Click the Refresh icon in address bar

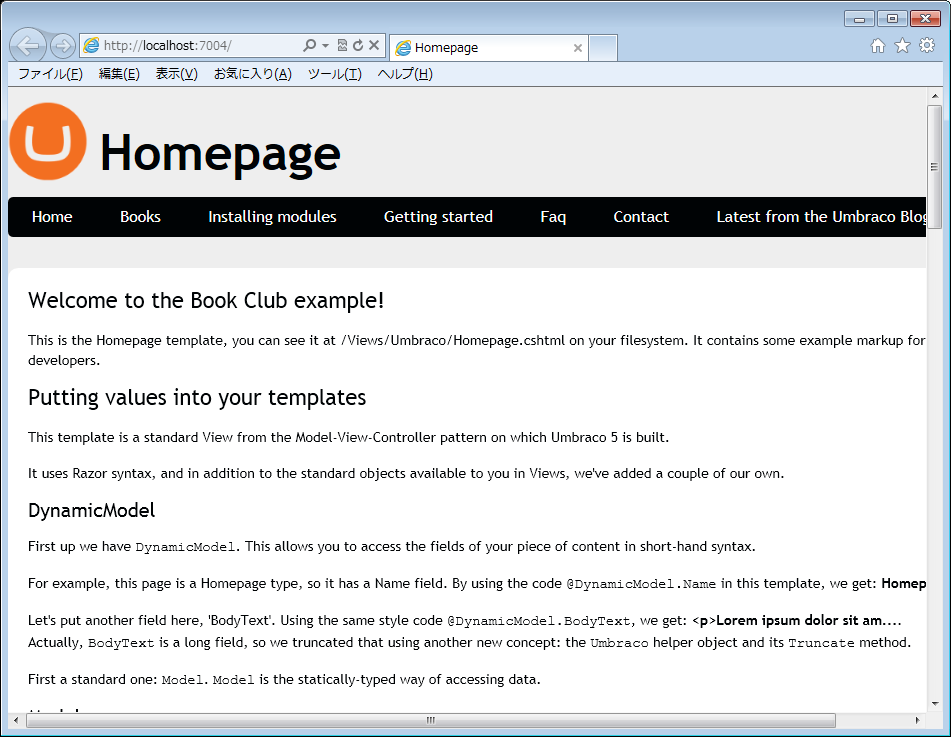pos(358,46)
